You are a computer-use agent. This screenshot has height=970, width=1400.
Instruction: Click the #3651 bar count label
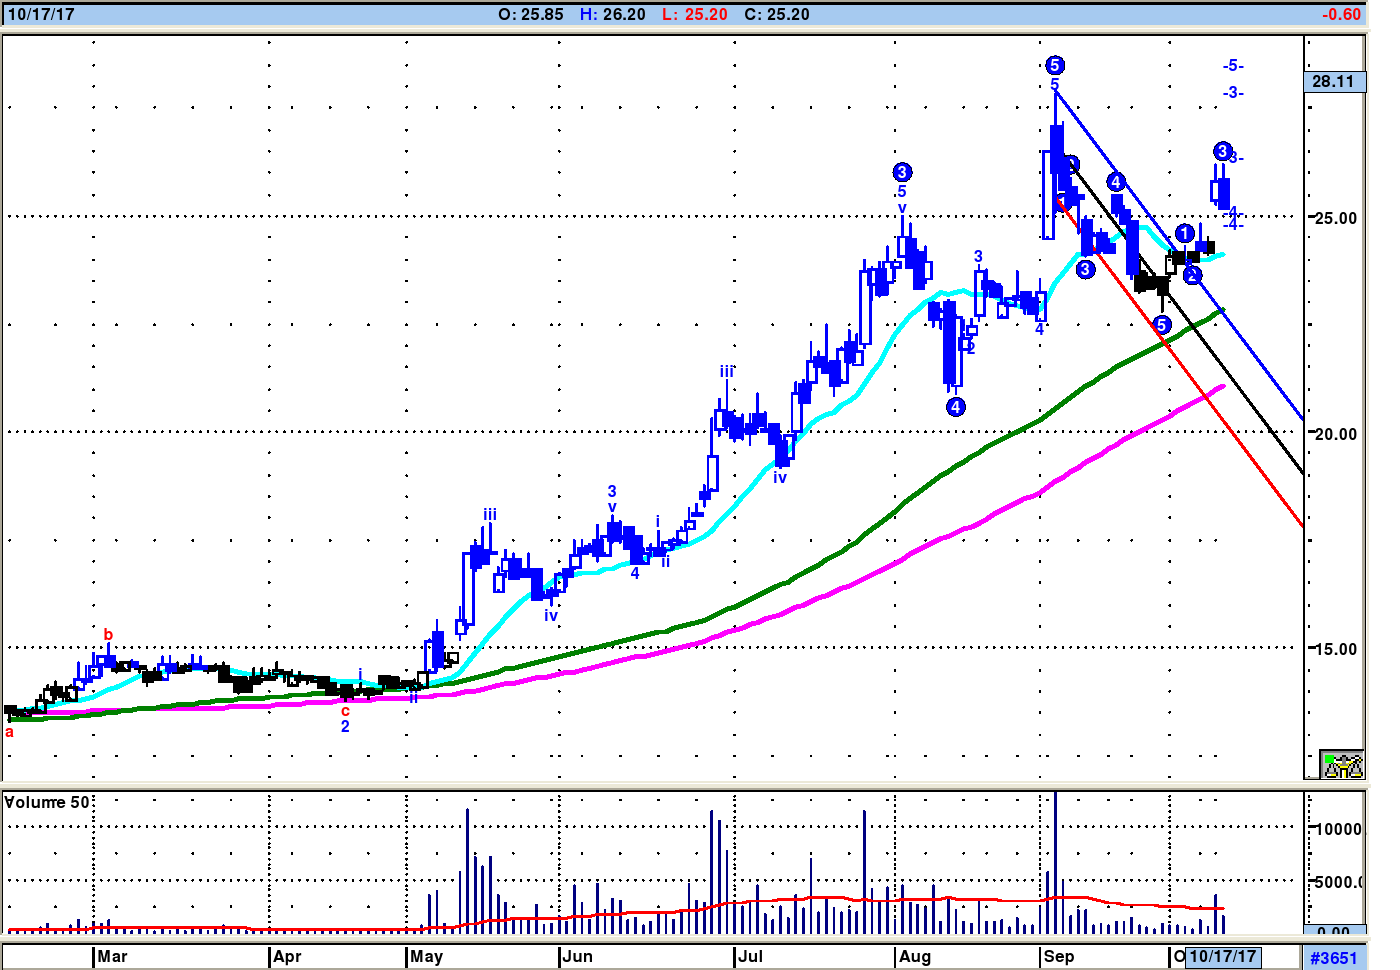(1334, 958)
